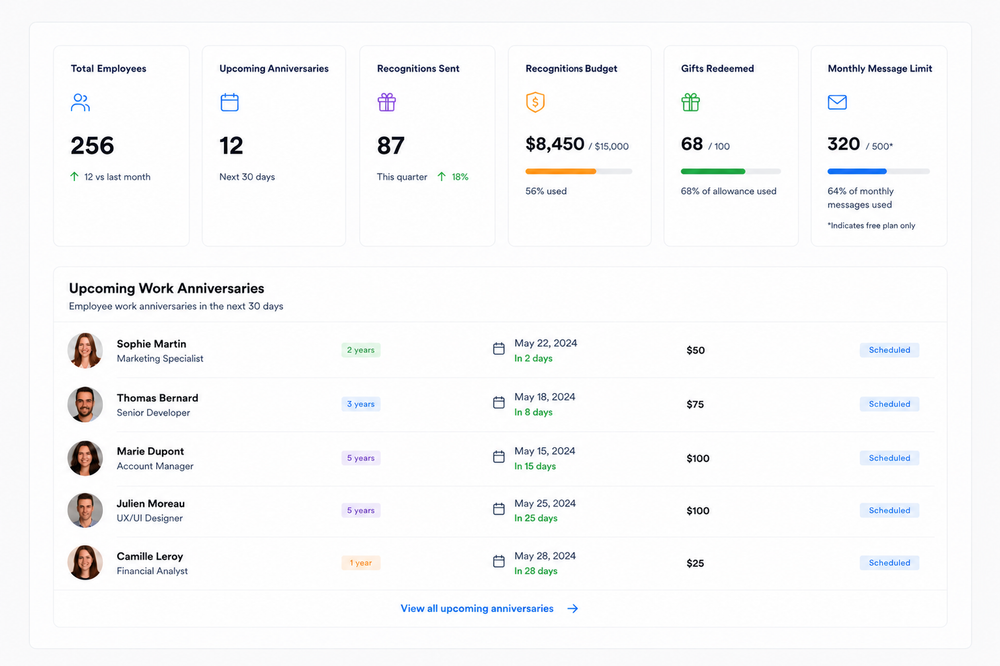Click the Scheduled badge for Sophie Martin
1000x666 pixels.
[x=889, y=350]
